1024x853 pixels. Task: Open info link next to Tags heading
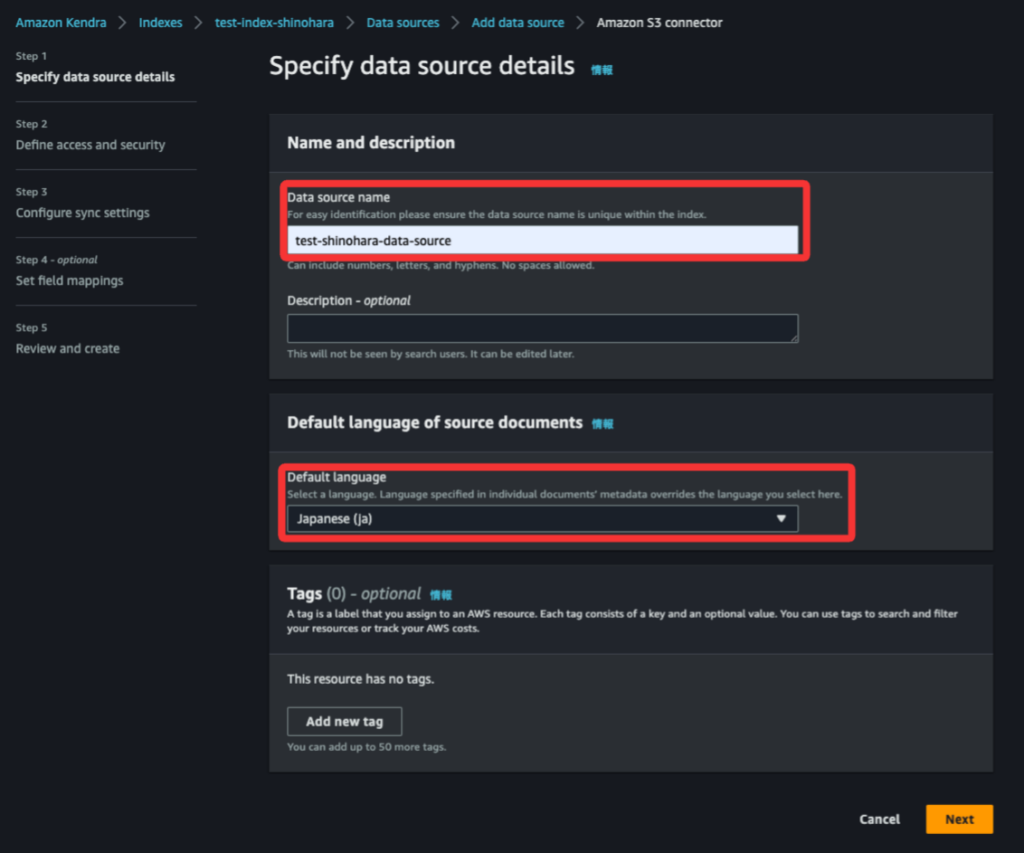tap(441, 595)
